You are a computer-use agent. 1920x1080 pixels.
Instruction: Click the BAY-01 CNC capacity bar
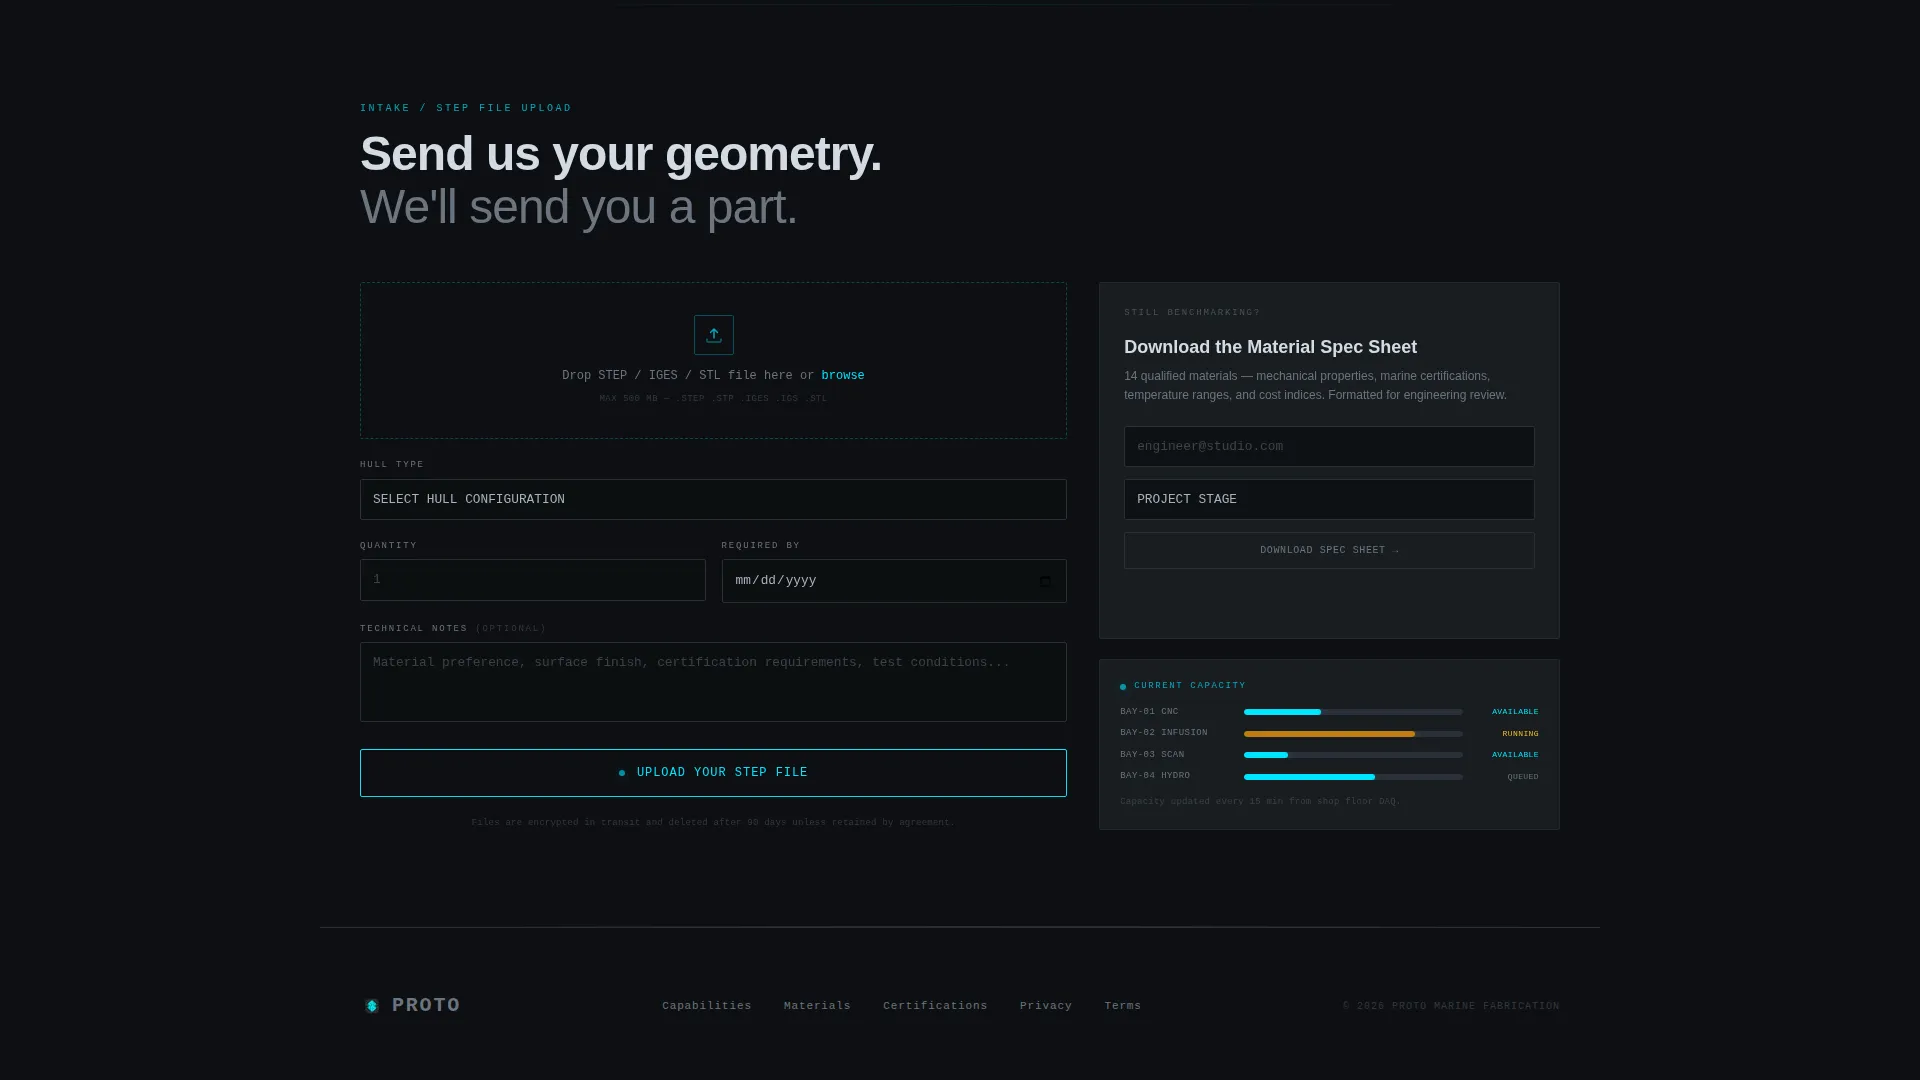coord(1353,712)
